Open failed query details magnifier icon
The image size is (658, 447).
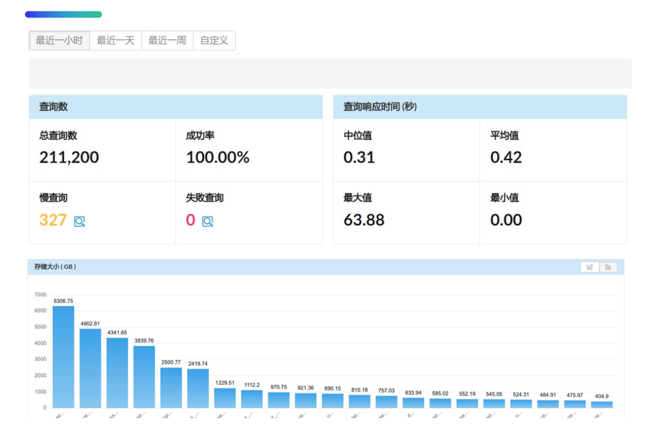207,221
